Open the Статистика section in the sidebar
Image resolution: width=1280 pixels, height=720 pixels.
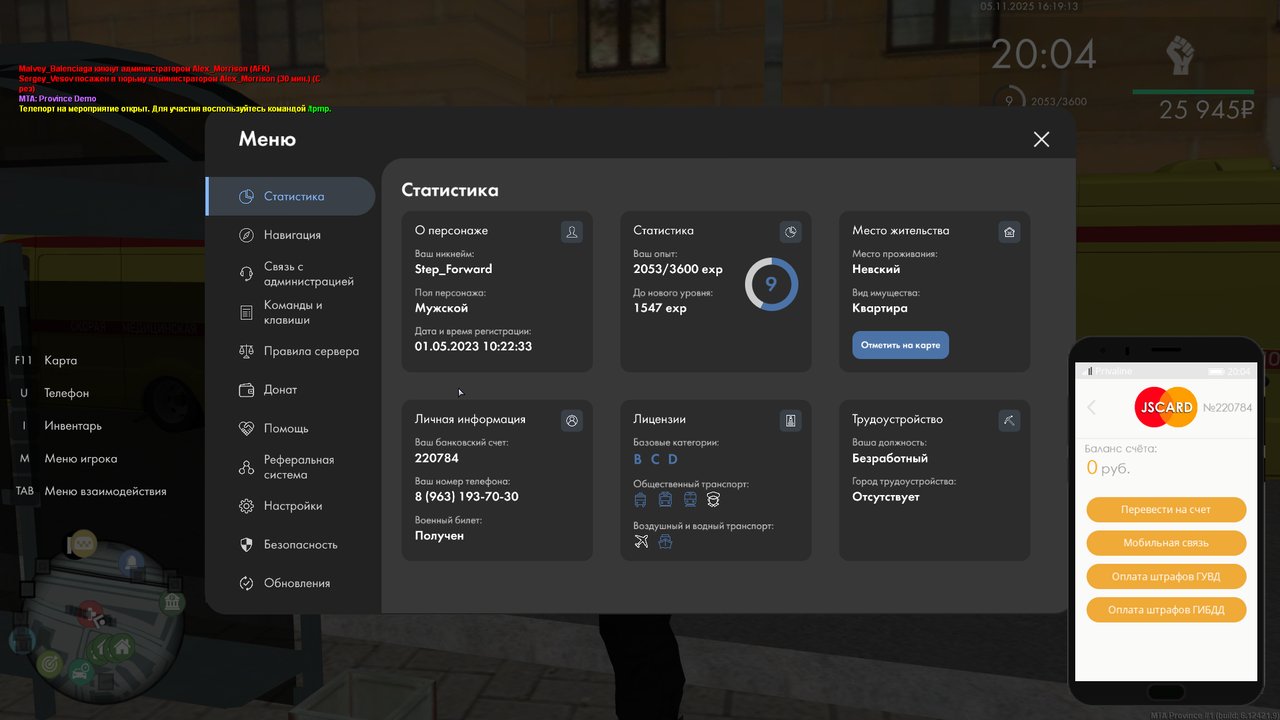click(291, 196)
